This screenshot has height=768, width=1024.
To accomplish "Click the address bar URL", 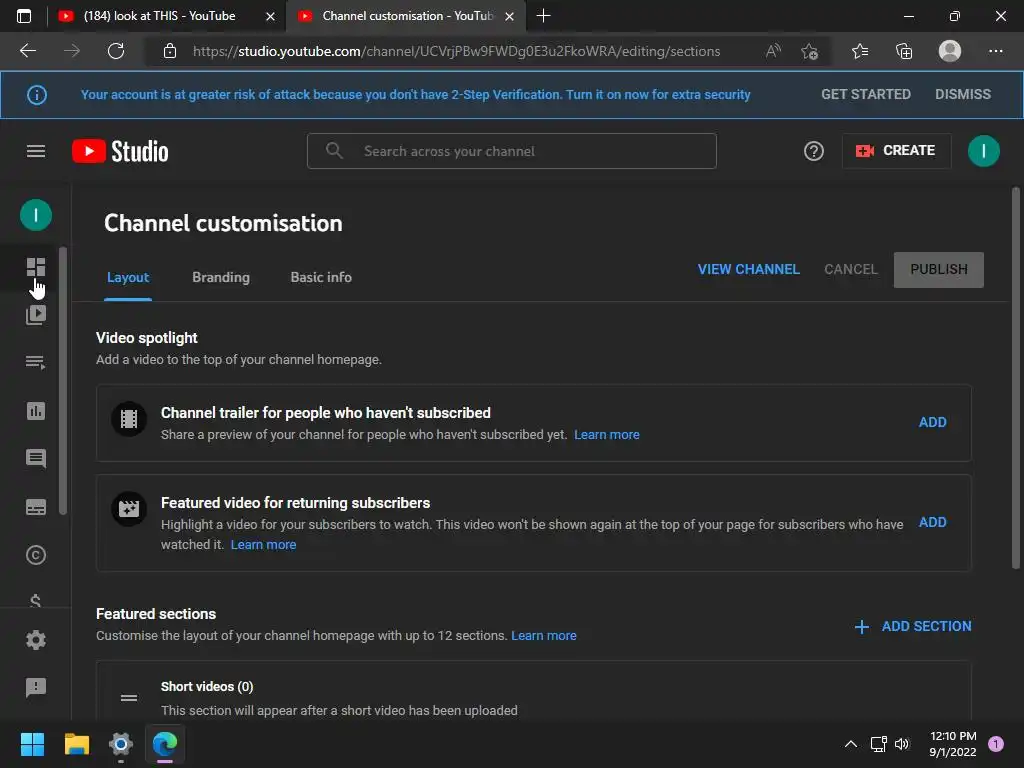I will [456, 52].
